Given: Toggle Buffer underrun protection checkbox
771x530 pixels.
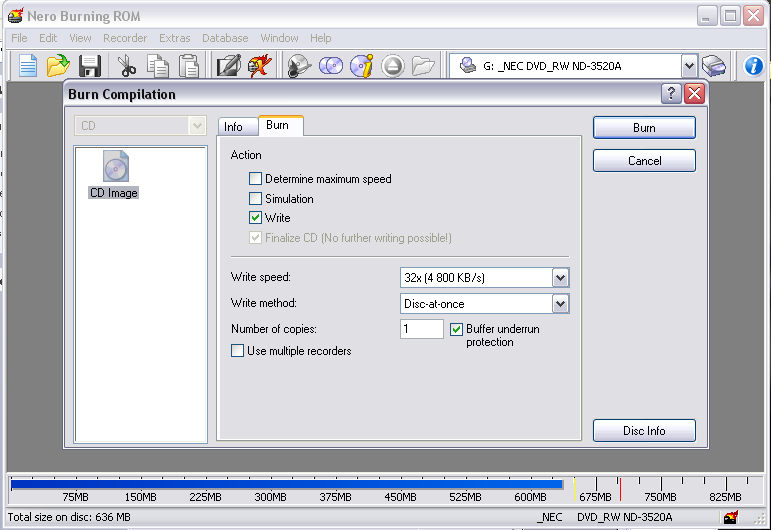Looking at the screenshot, I should point(457,329).
